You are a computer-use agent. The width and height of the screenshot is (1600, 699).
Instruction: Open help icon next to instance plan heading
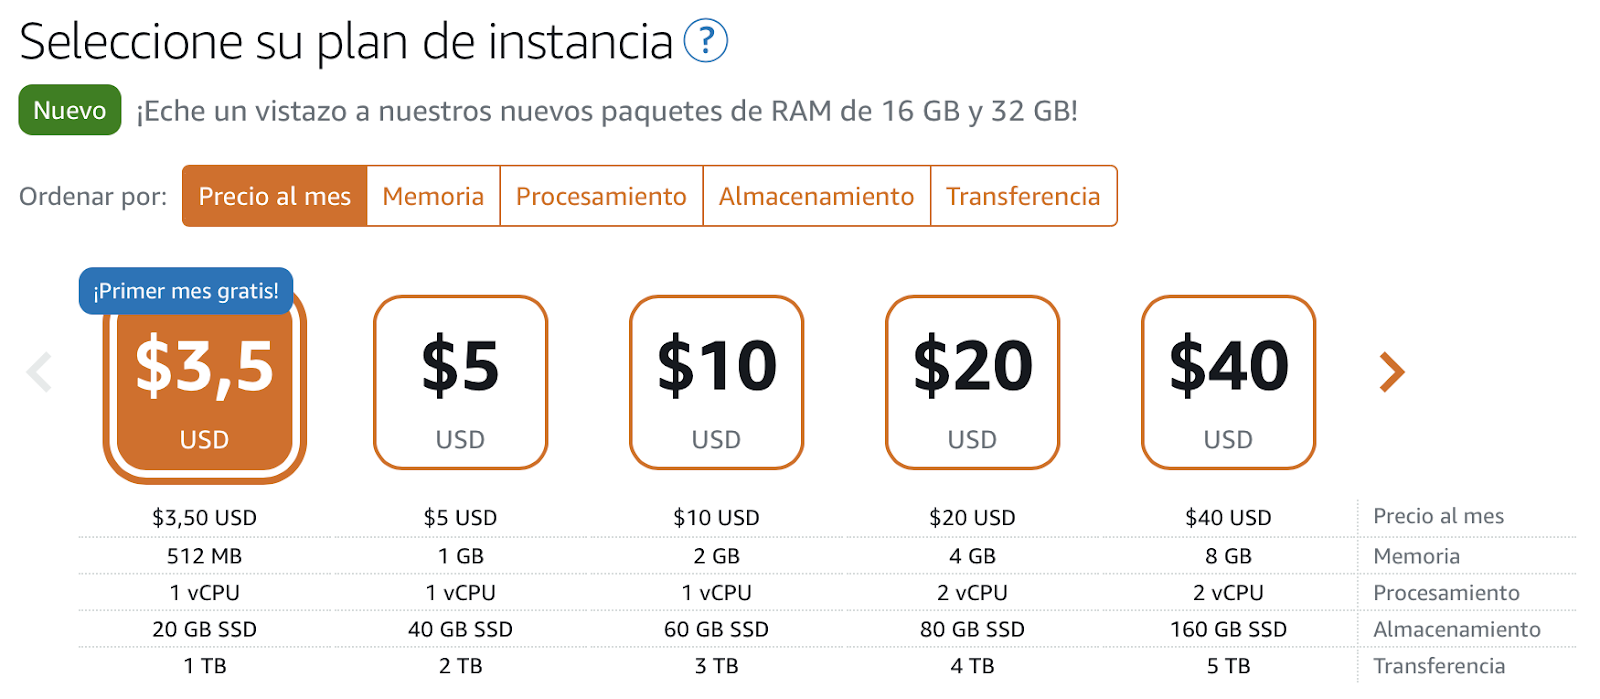pos(705,41)
